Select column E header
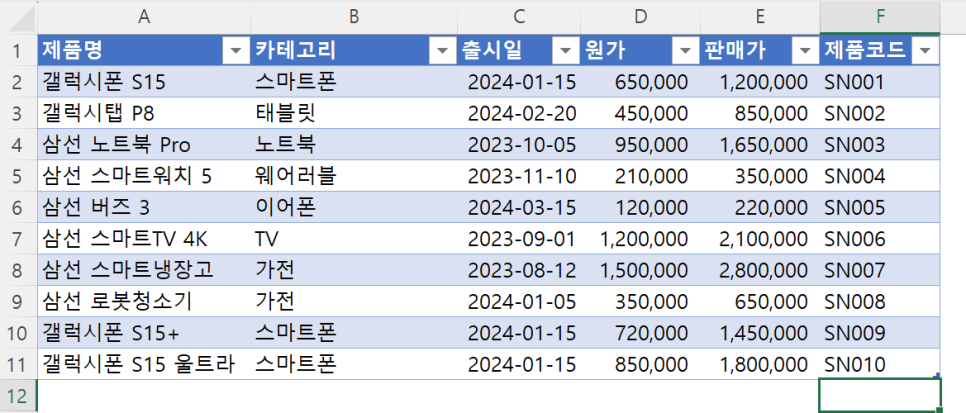Viewport: 966px width, 413px height. point(760,17)
